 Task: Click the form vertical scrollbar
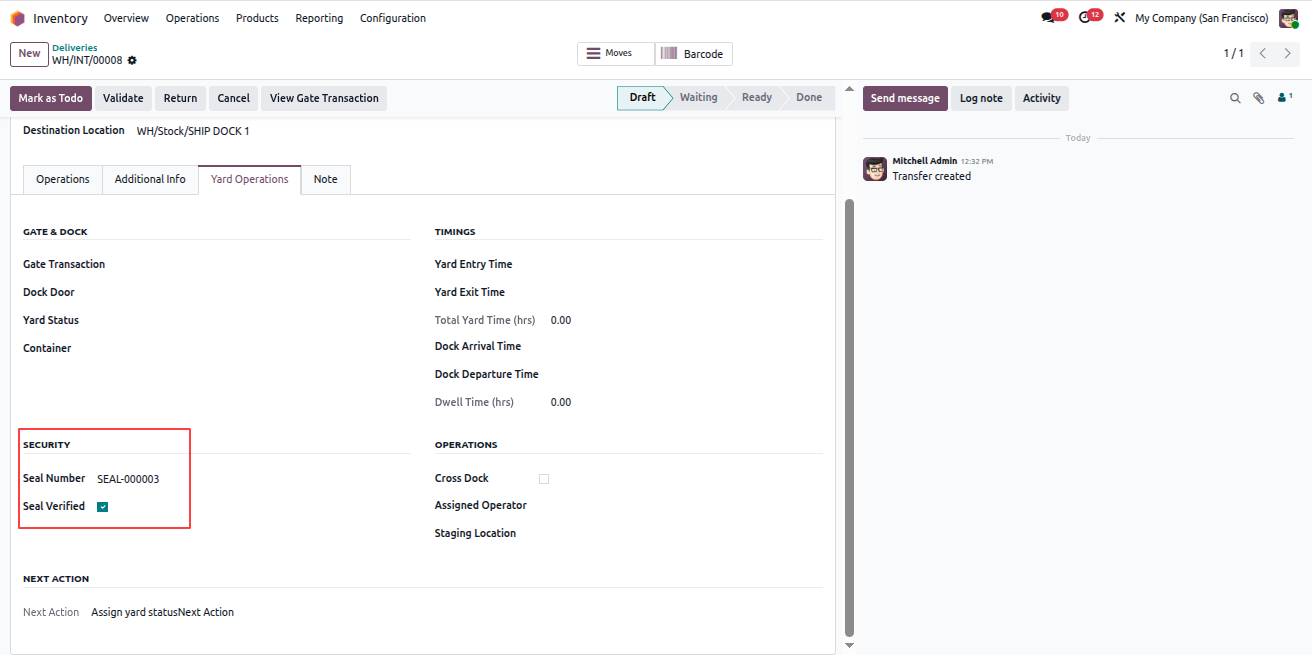850,416
